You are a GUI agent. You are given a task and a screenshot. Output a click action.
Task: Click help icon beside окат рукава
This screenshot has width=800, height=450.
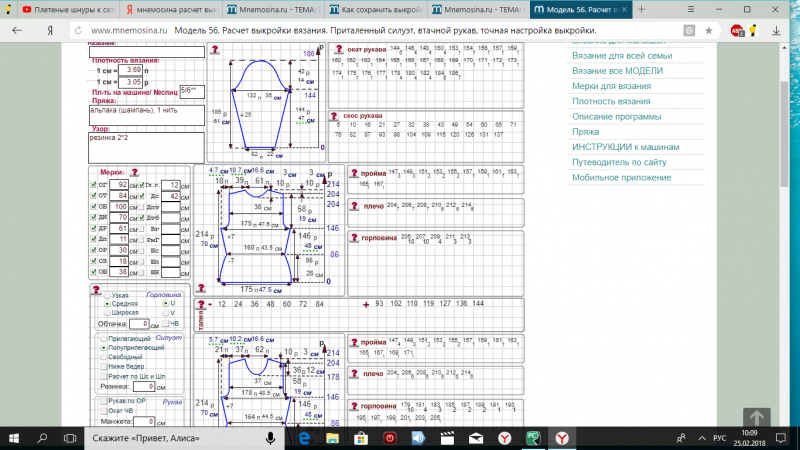pyautogui.click(x=353, y=50)
